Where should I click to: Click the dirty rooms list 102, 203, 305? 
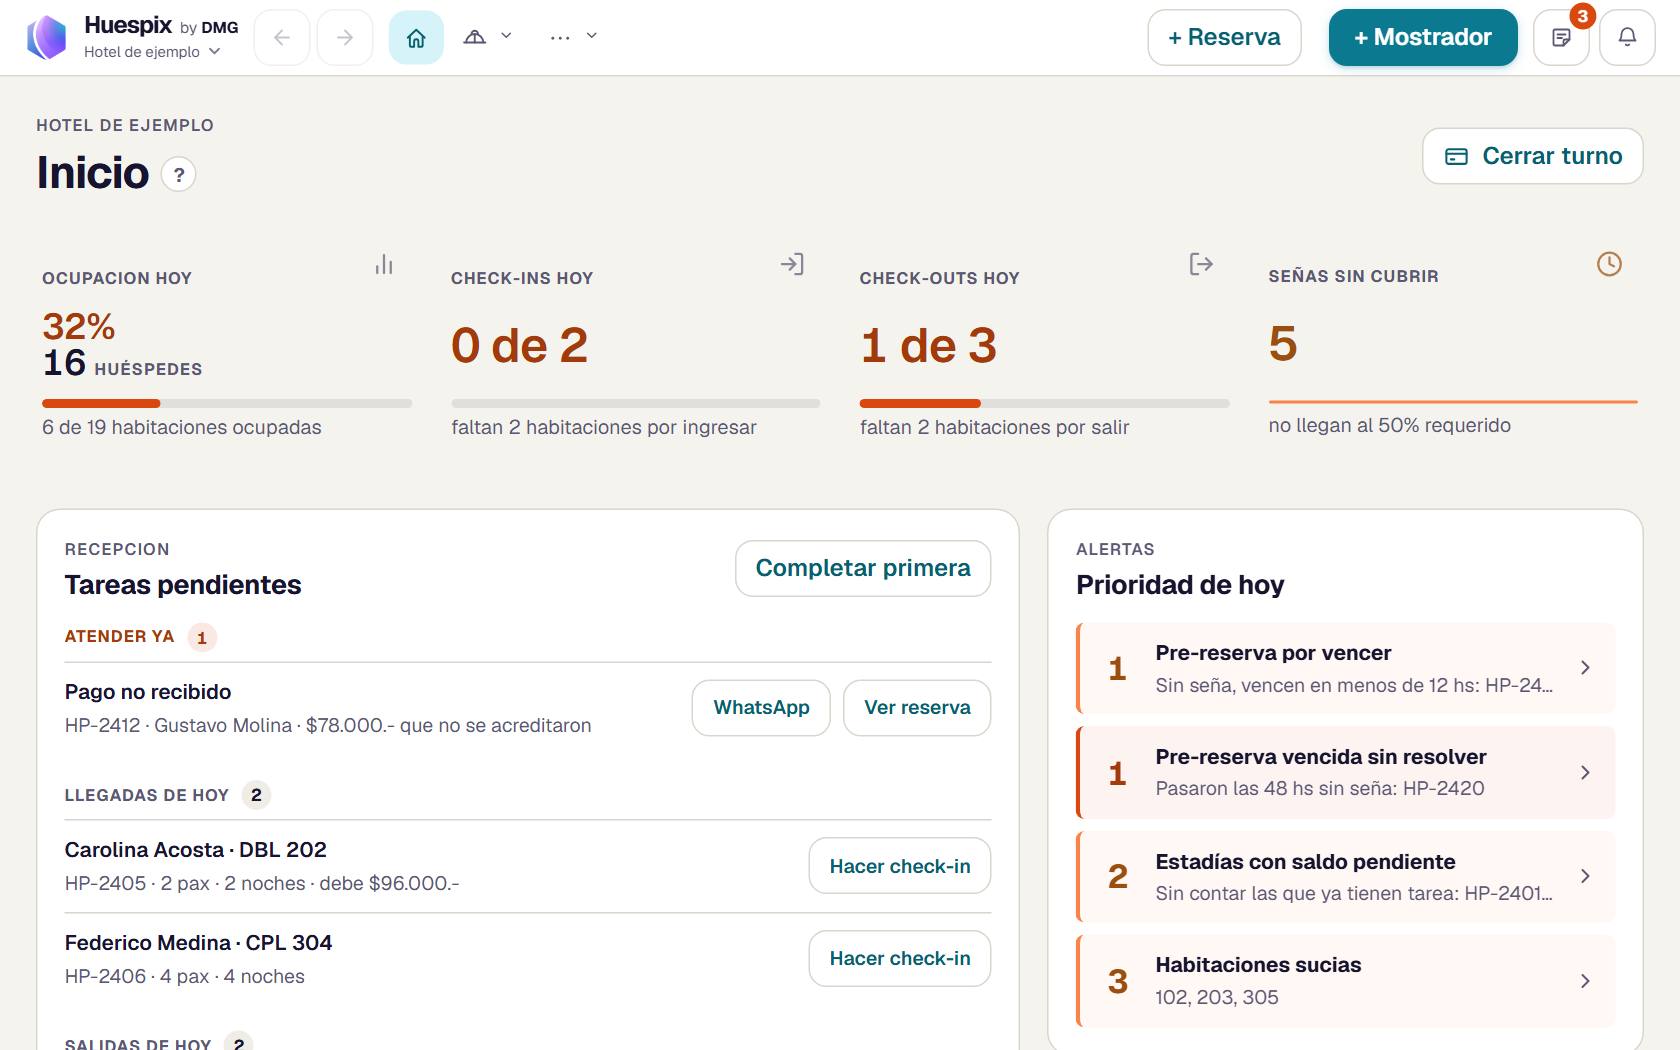coord(1217,997)
